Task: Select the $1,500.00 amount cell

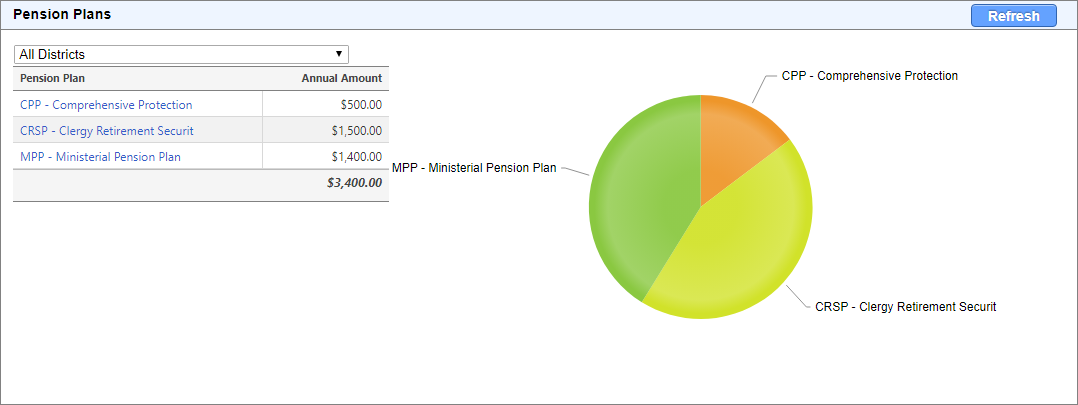Action: pos(356,130)
